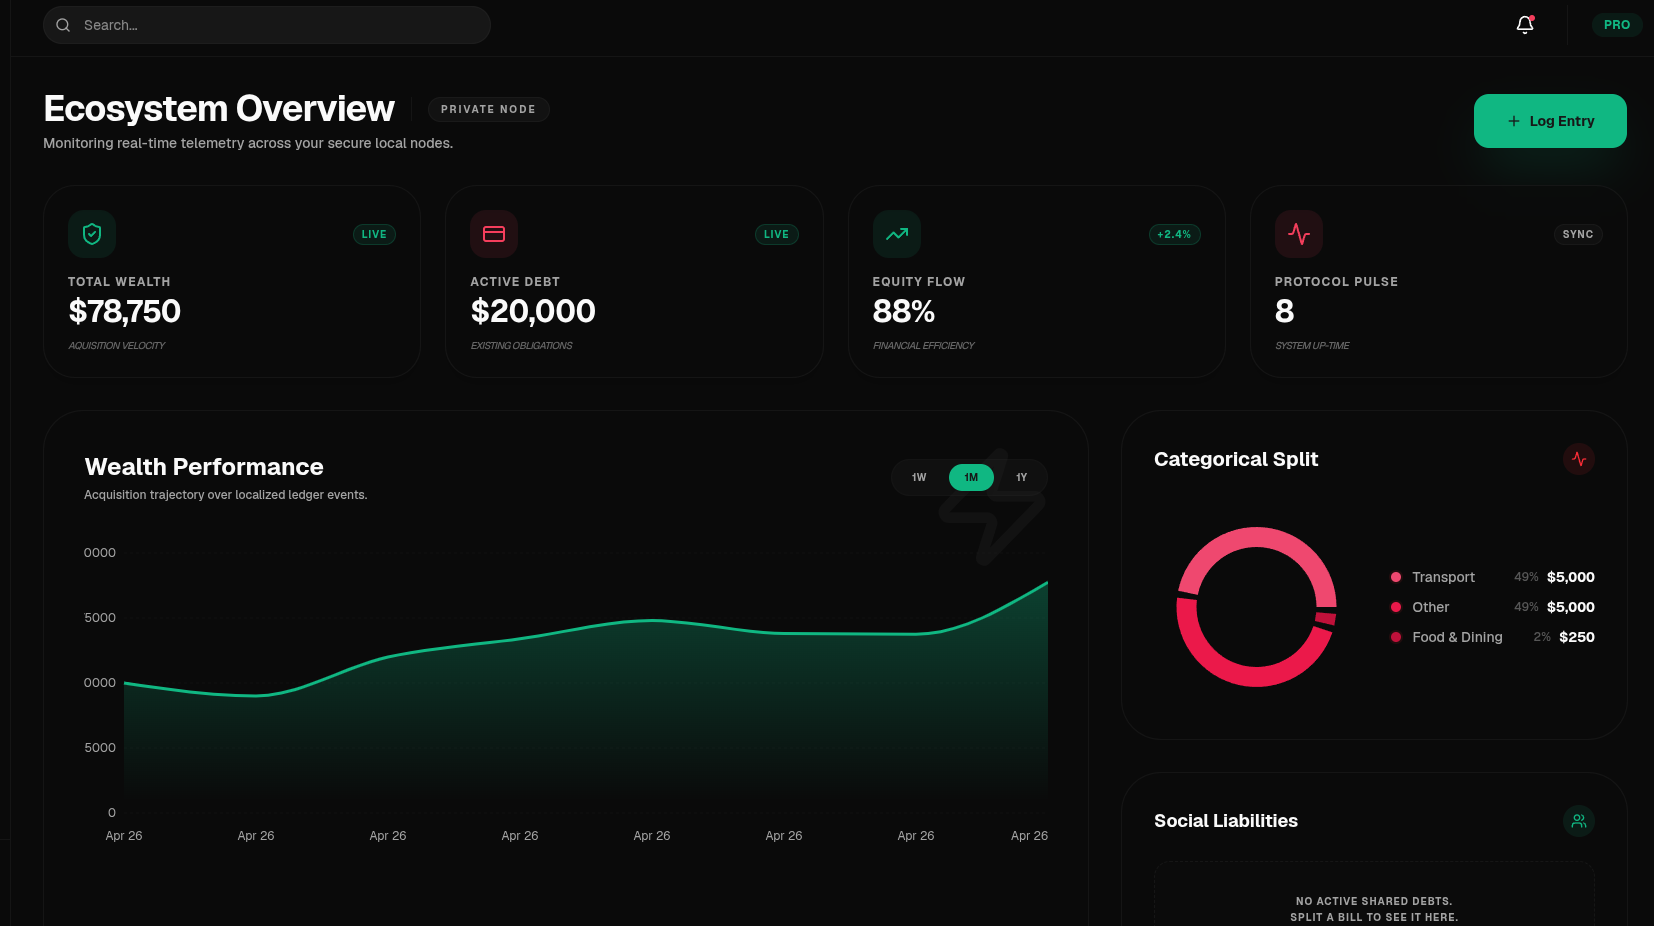Click the credit card icon on Active Debt
This screenshot has height=926, width=1654.
click(494, 234)
